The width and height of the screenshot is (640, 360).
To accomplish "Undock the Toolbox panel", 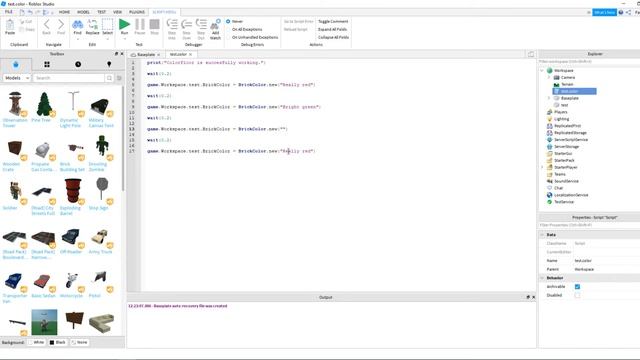I will click(x=116, y=54).
